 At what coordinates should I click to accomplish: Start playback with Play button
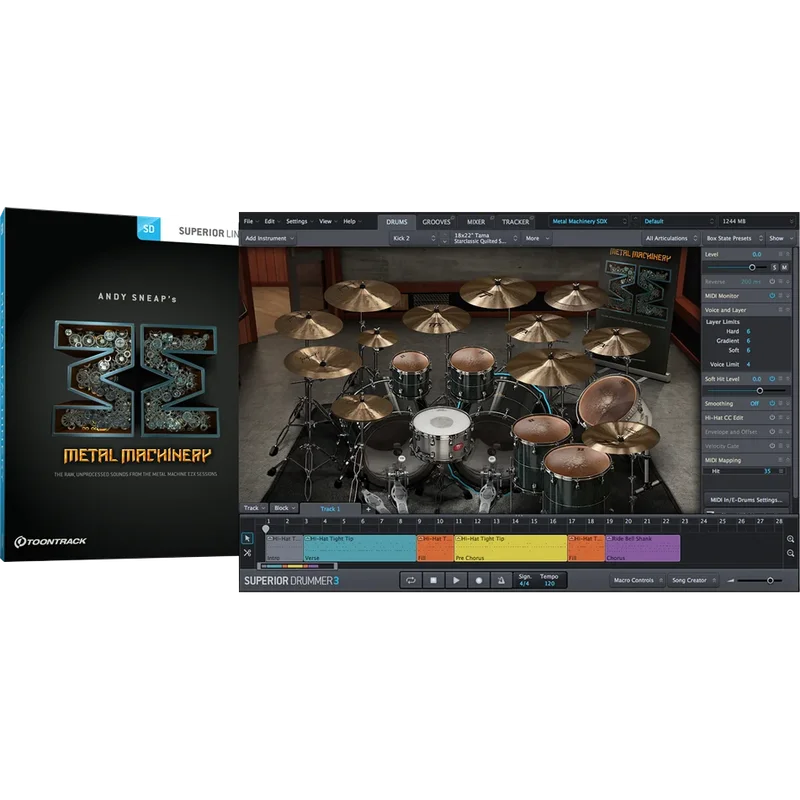click(456, 581)
